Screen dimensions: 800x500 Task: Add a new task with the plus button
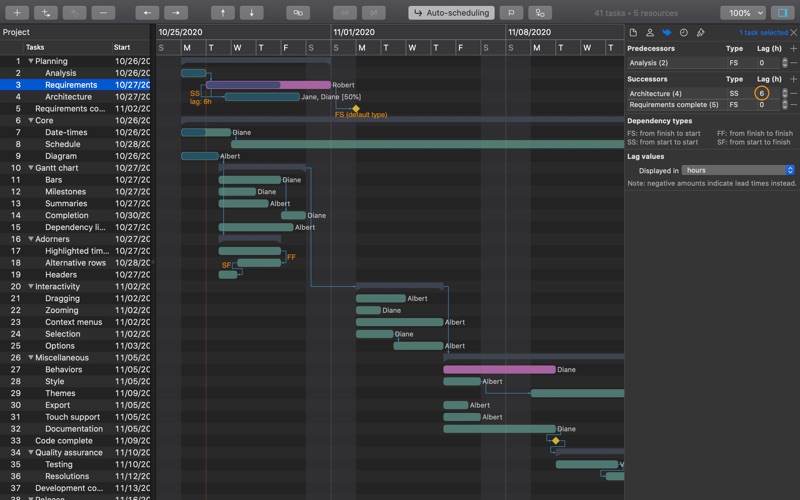17,13
